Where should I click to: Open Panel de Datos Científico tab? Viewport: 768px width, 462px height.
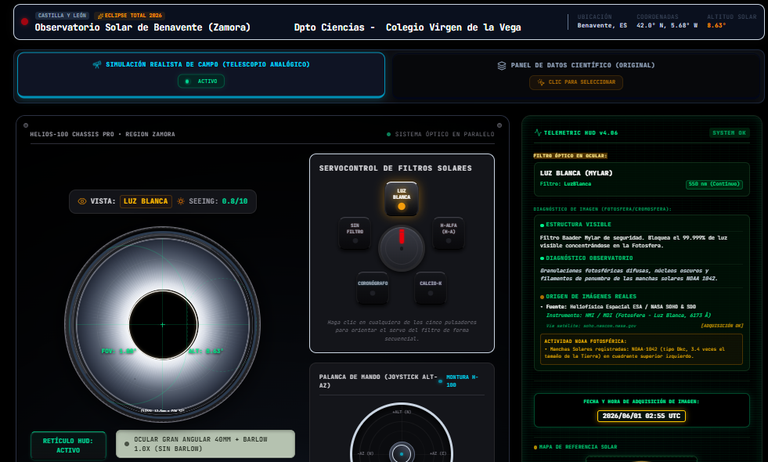[x=576, y=76]
